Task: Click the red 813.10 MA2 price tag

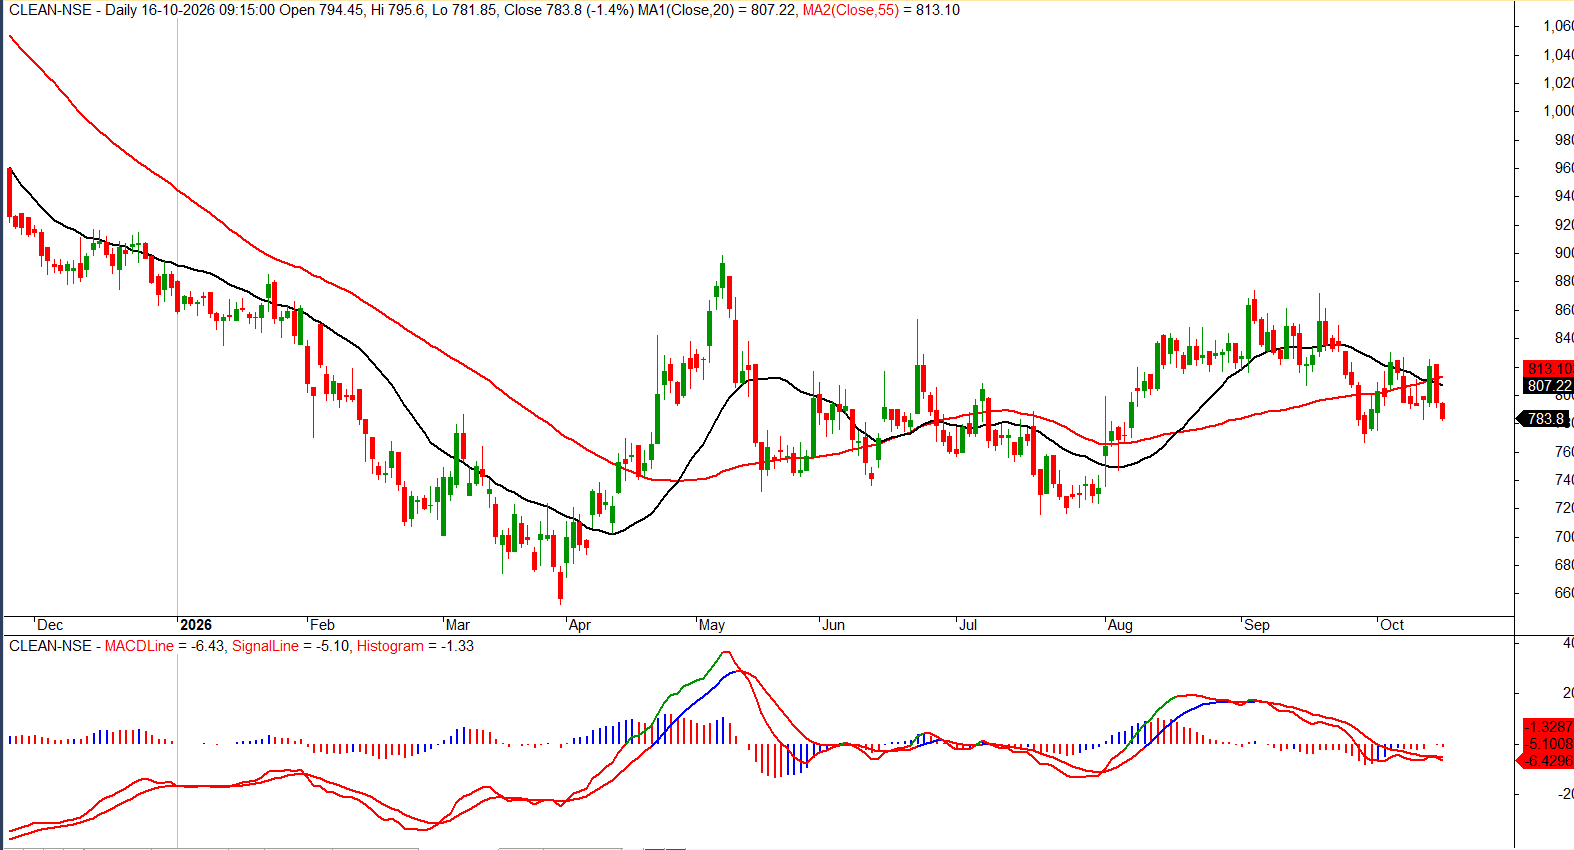Action: coord(1548,369)
